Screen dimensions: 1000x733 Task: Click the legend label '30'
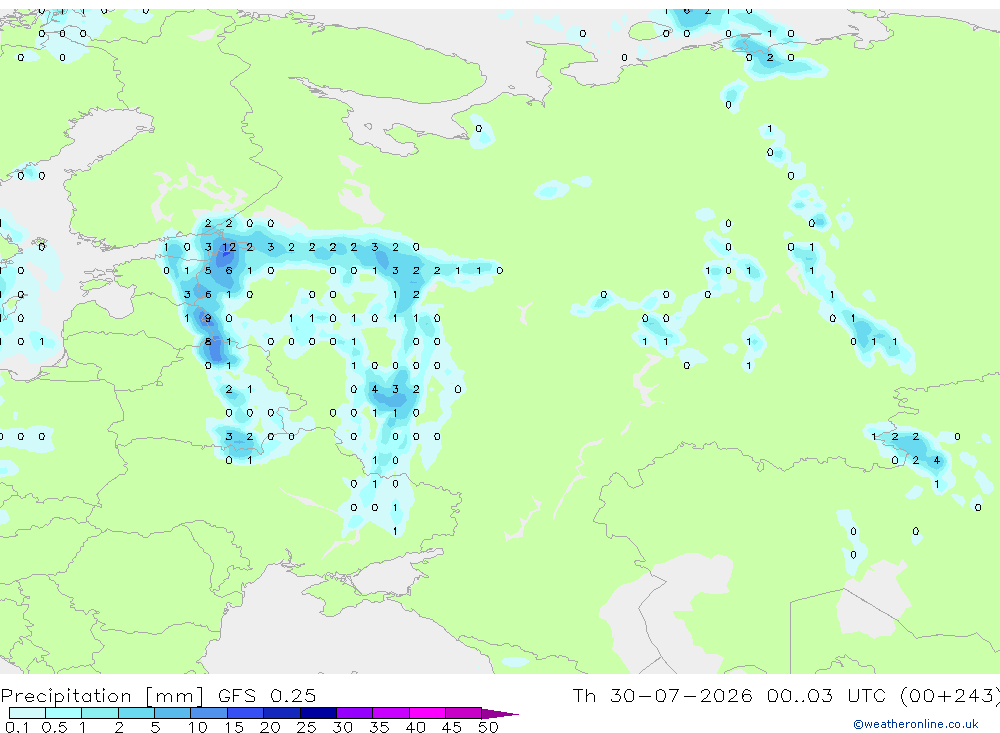pos(342,727)
